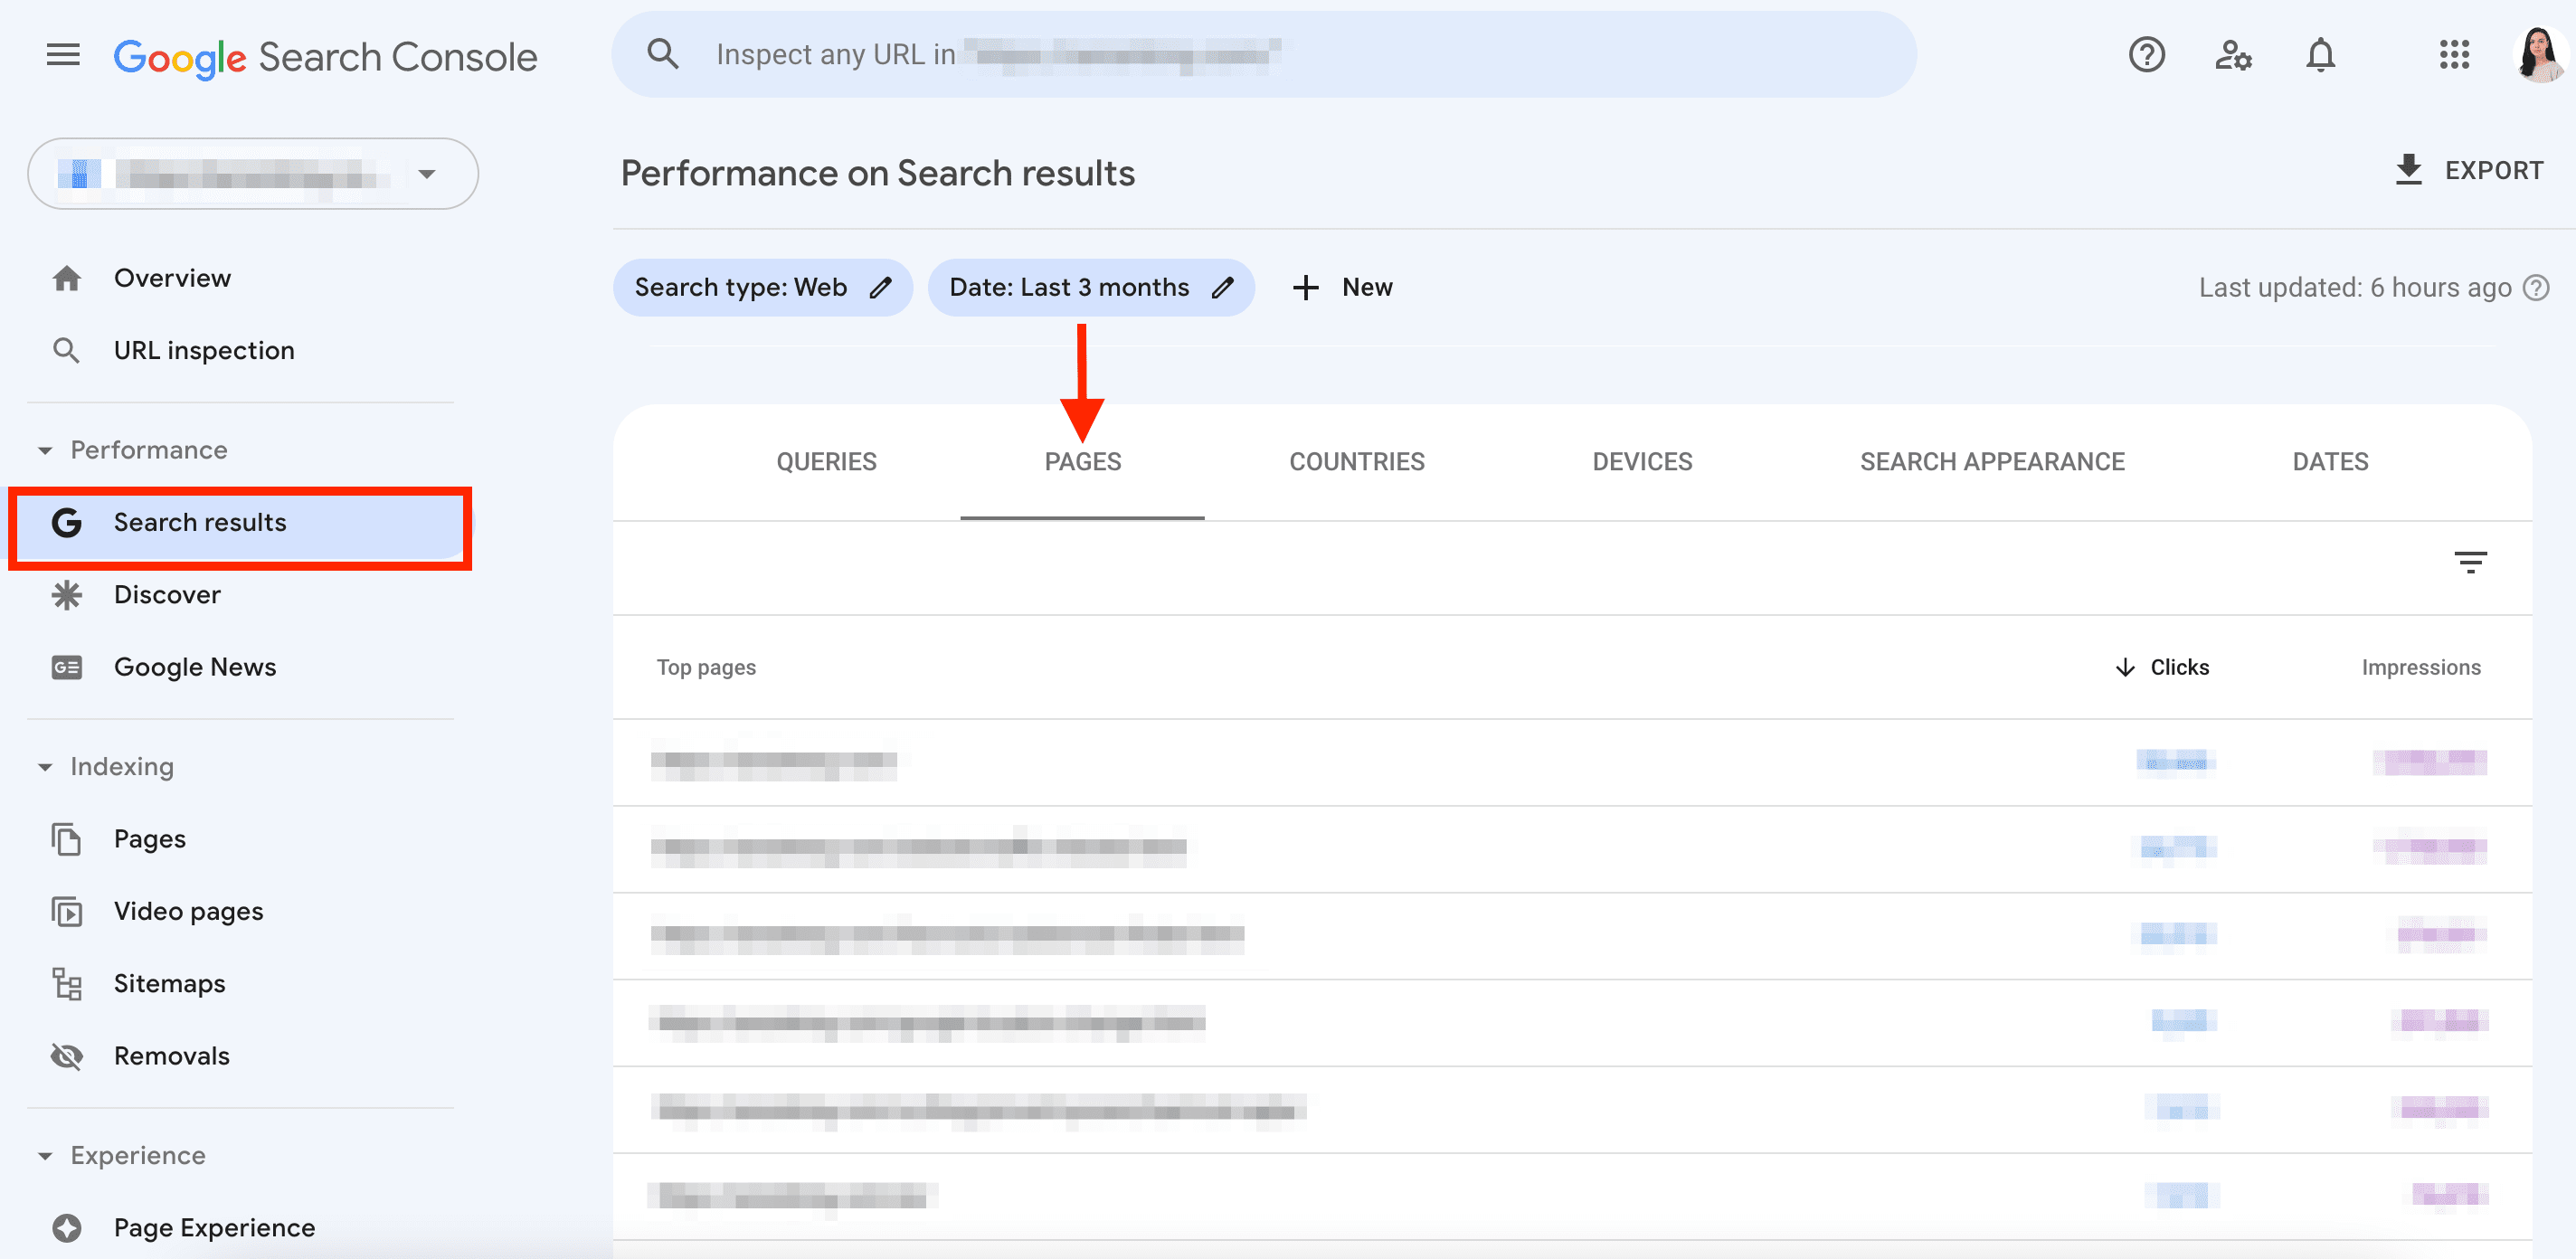Open the Removals section

point(171,1055)
